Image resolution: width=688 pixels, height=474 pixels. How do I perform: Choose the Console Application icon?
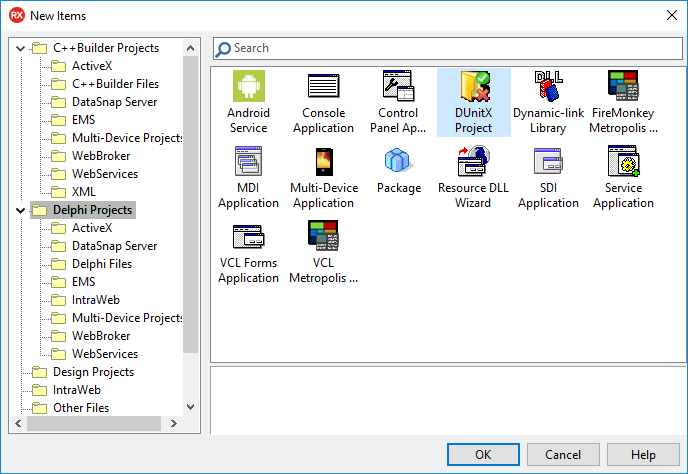point(323,86)
